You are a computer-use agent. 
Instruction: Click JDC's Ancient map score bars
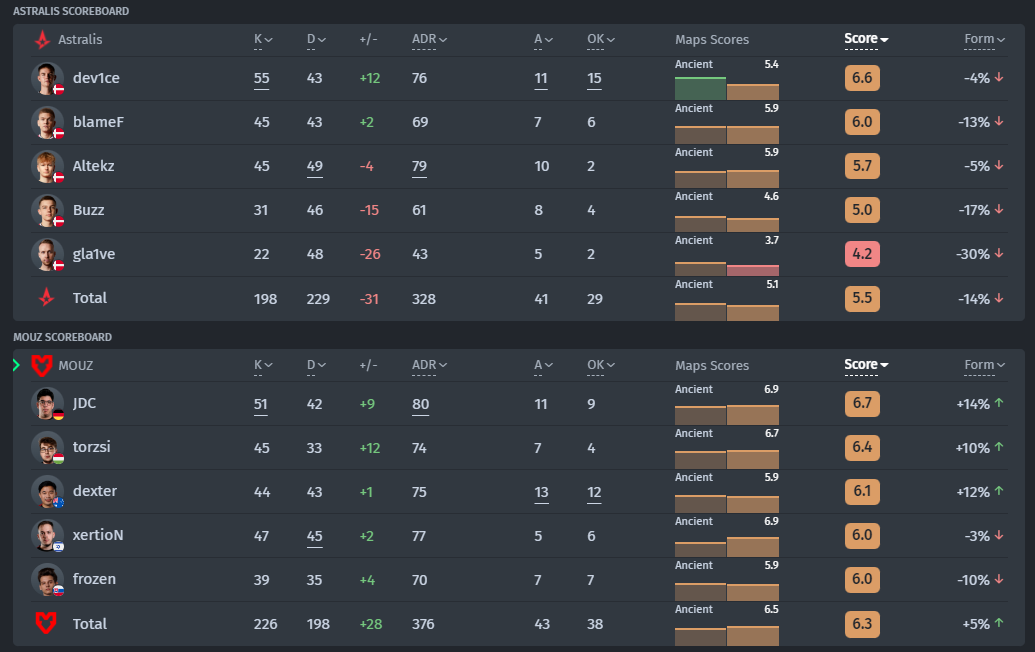click(727, 414)
